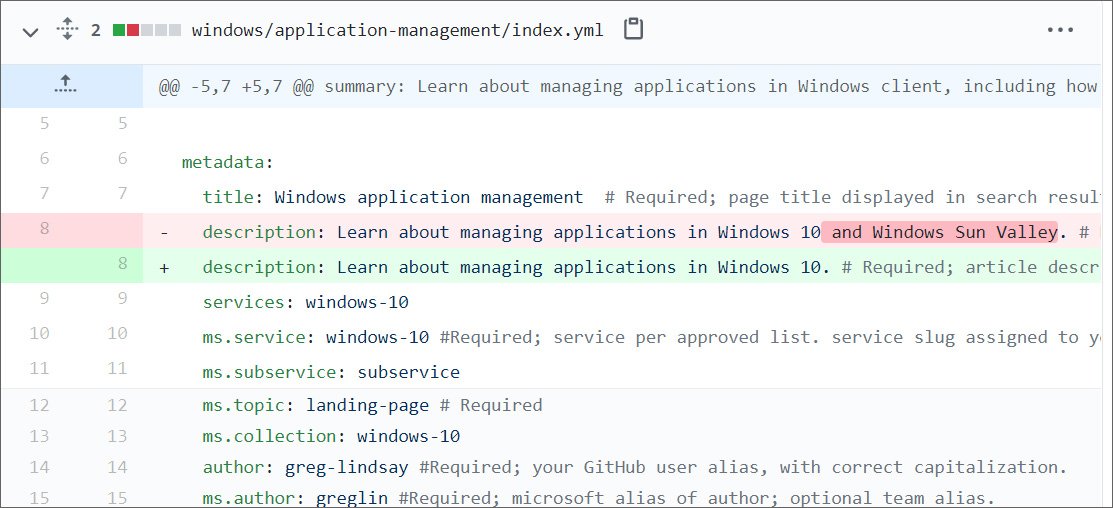Click the highlighted 'and Windows Sun Valley' text
Image resolution: width=1113 pixels, height=508 pixels.
coord(939,232)
